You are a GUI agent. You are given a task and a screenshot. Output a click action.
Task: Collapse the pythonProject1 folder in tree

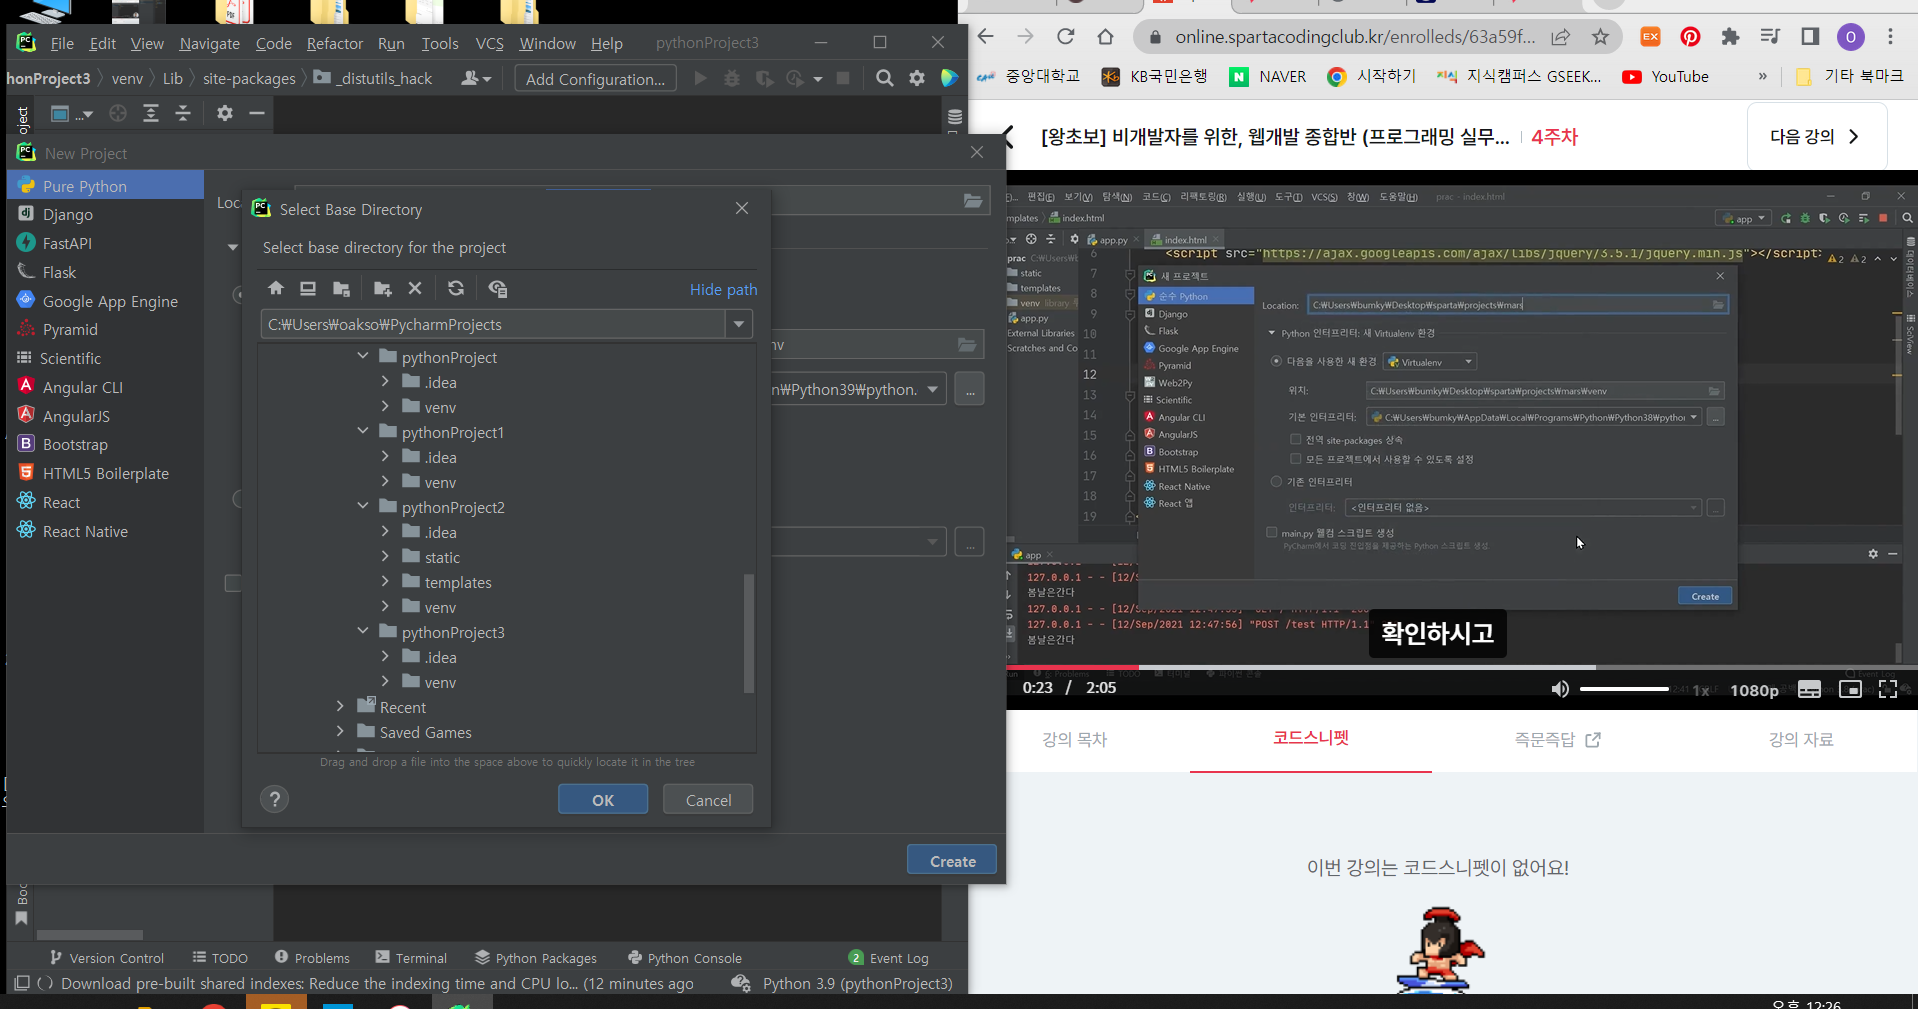pyautogui.click(x=363, y=431)
